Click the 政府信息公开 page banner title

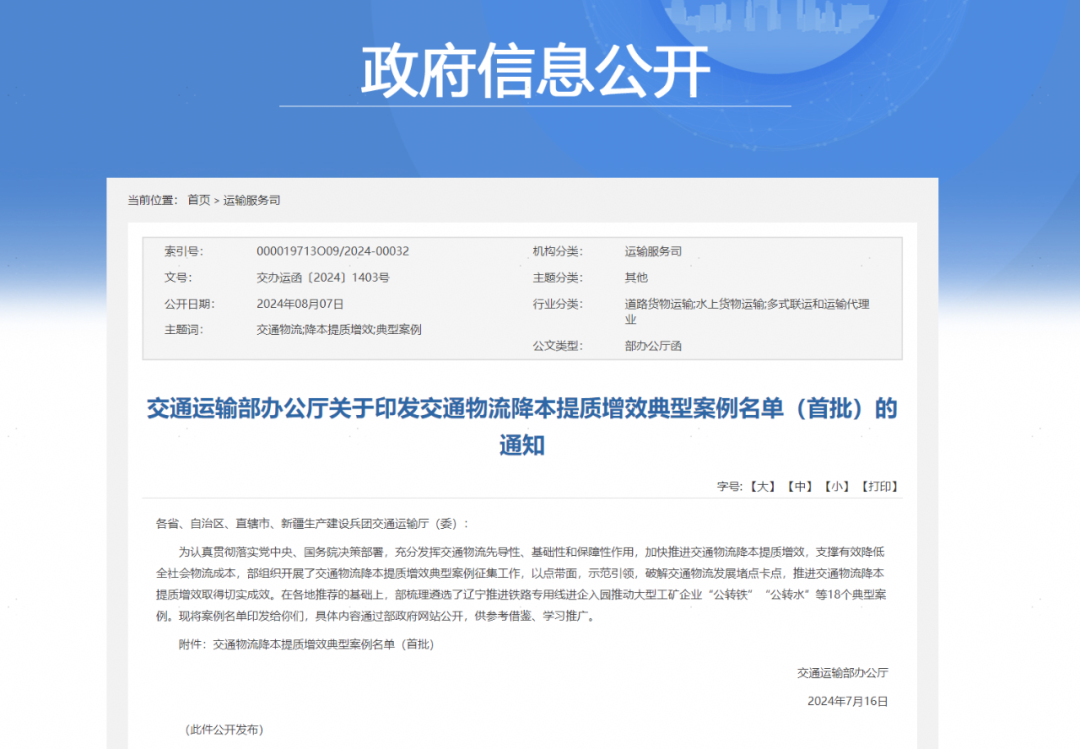pos(535,71)
